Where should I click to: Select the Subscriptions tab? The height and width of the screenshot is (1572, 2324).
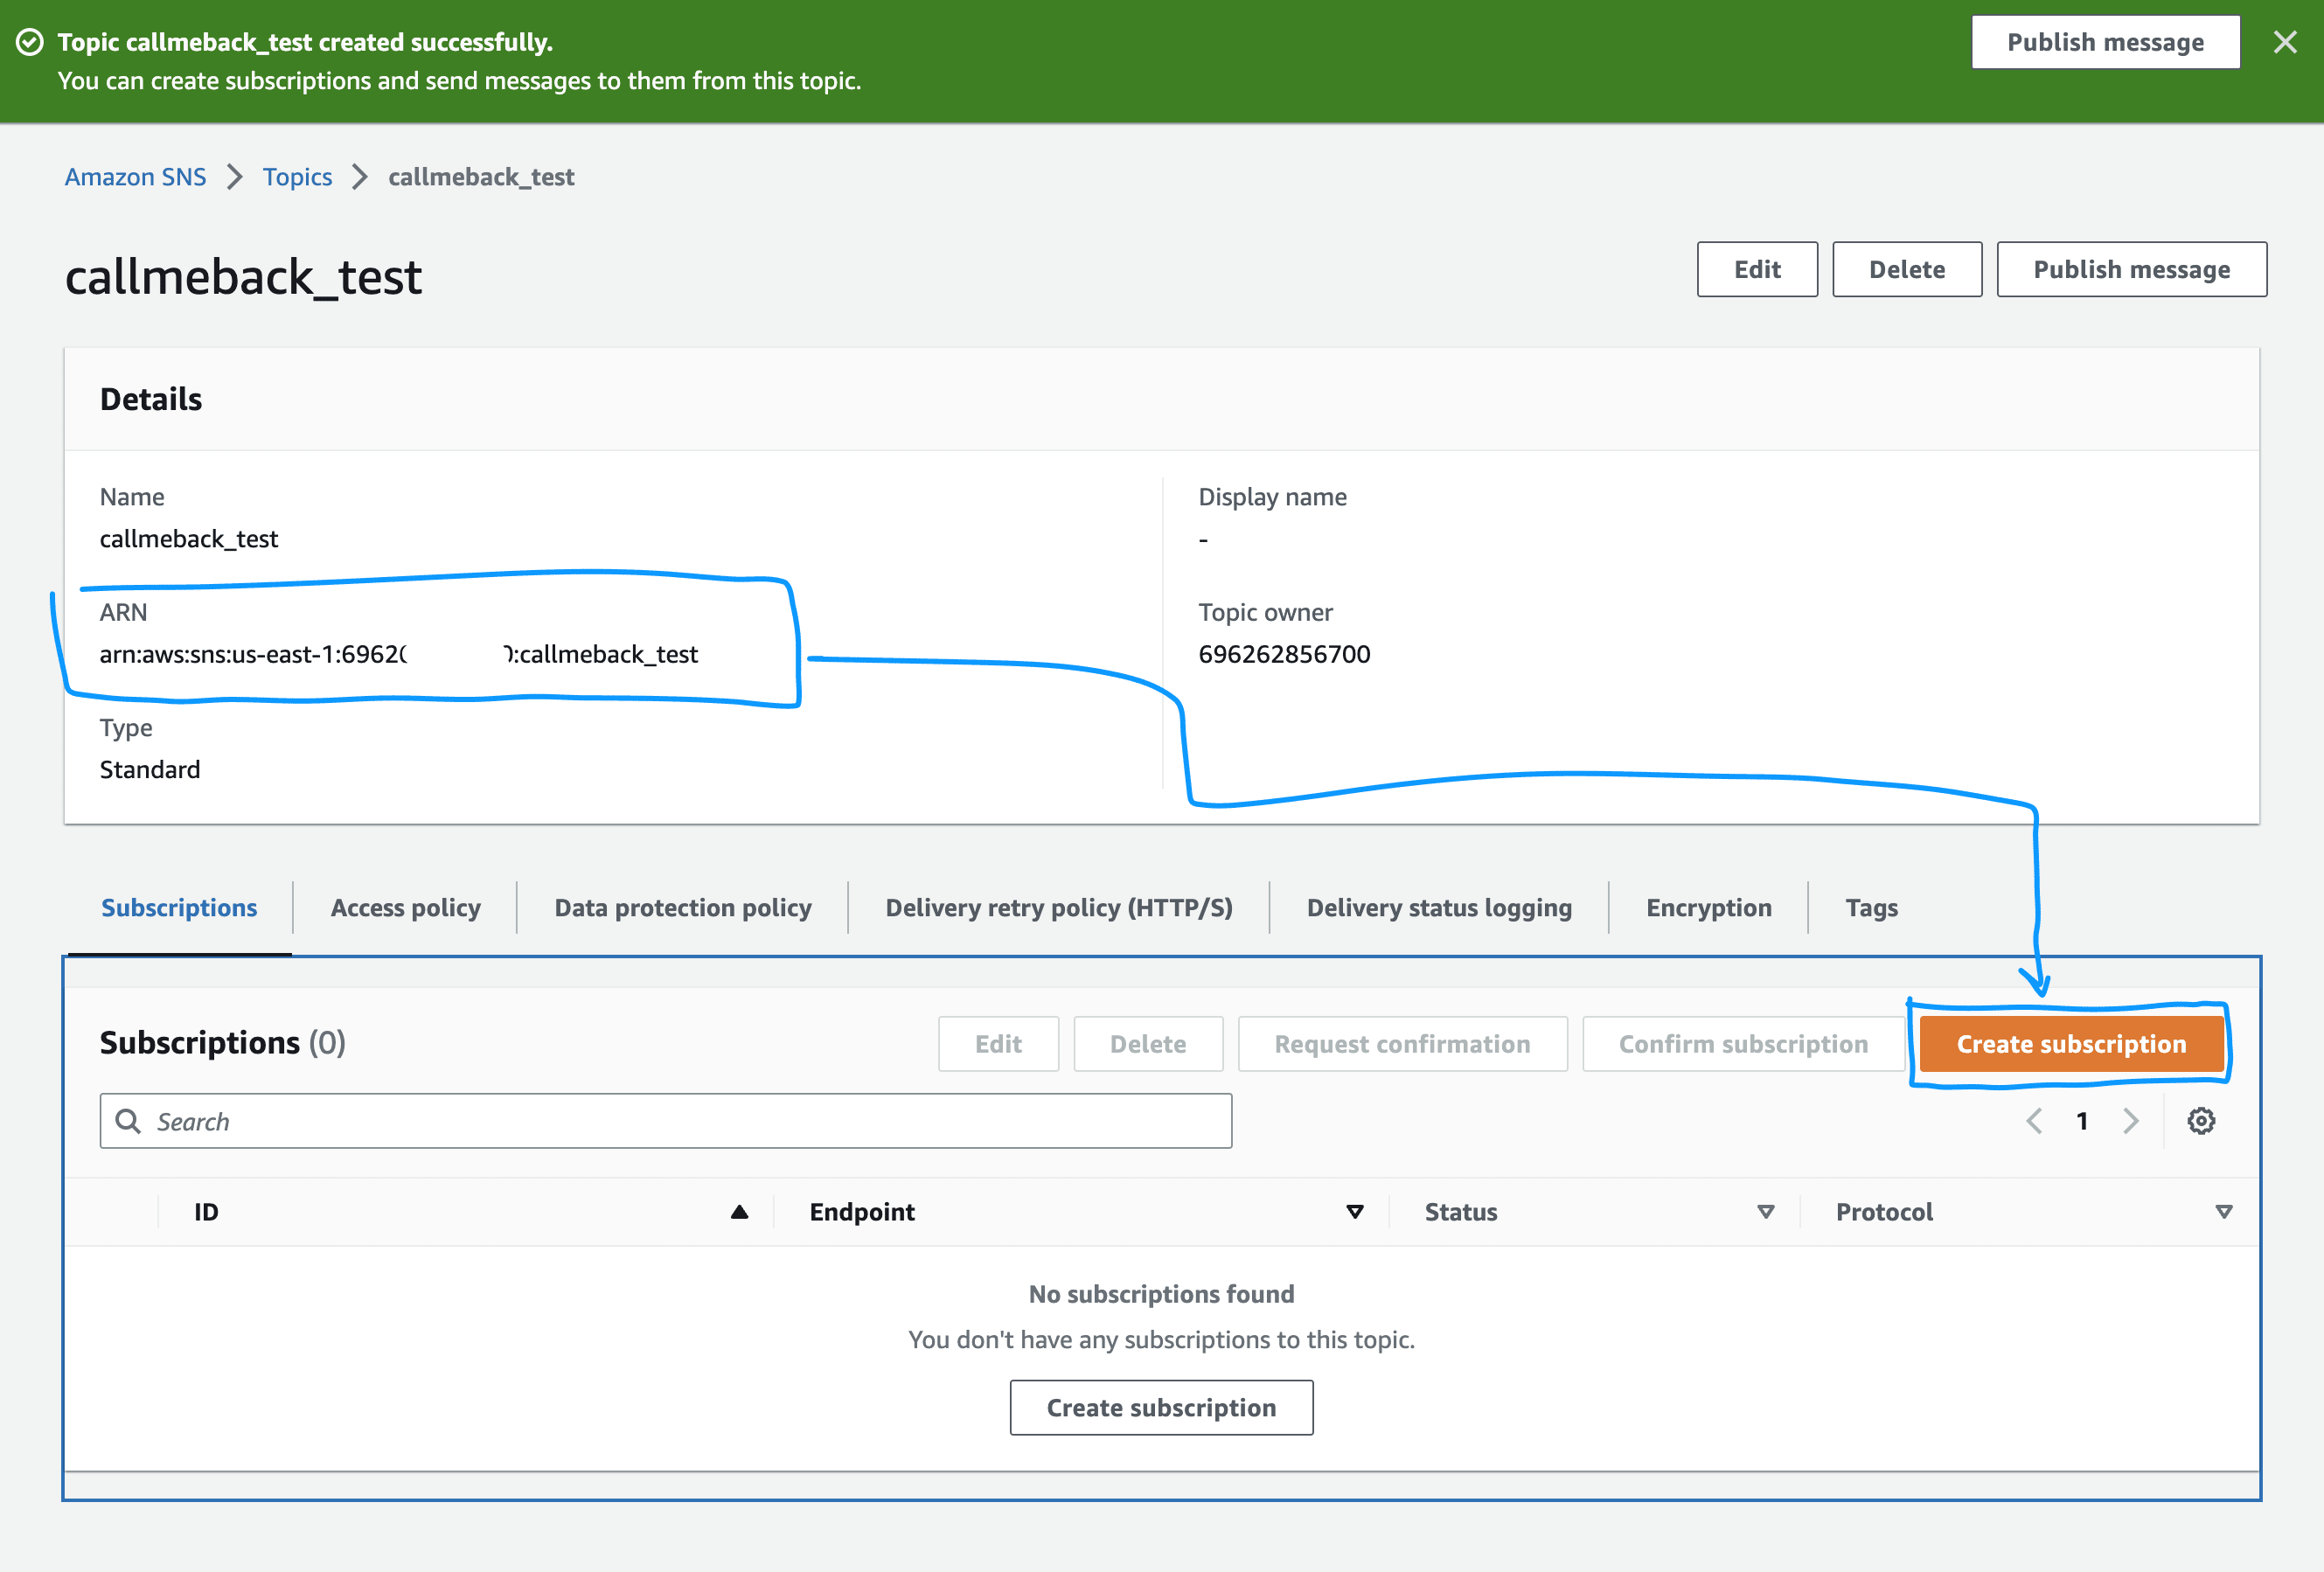point(179,908)
